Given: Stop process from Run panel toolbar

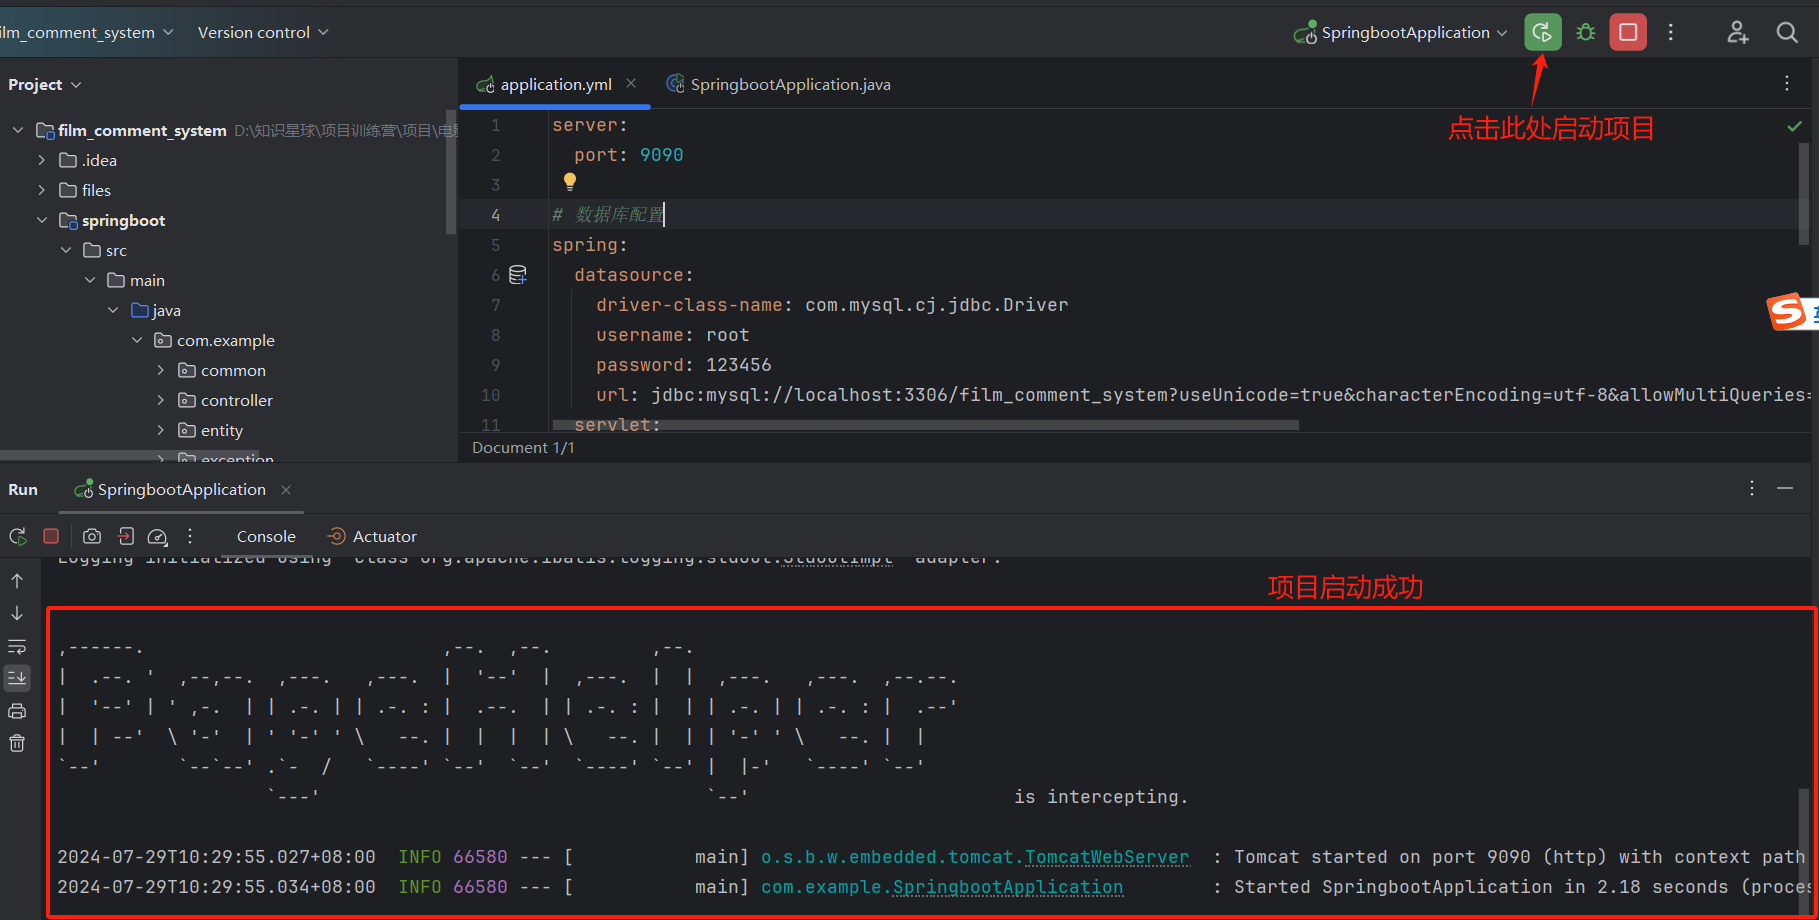Looking at the screenshot, I should (x=51, y=536).
